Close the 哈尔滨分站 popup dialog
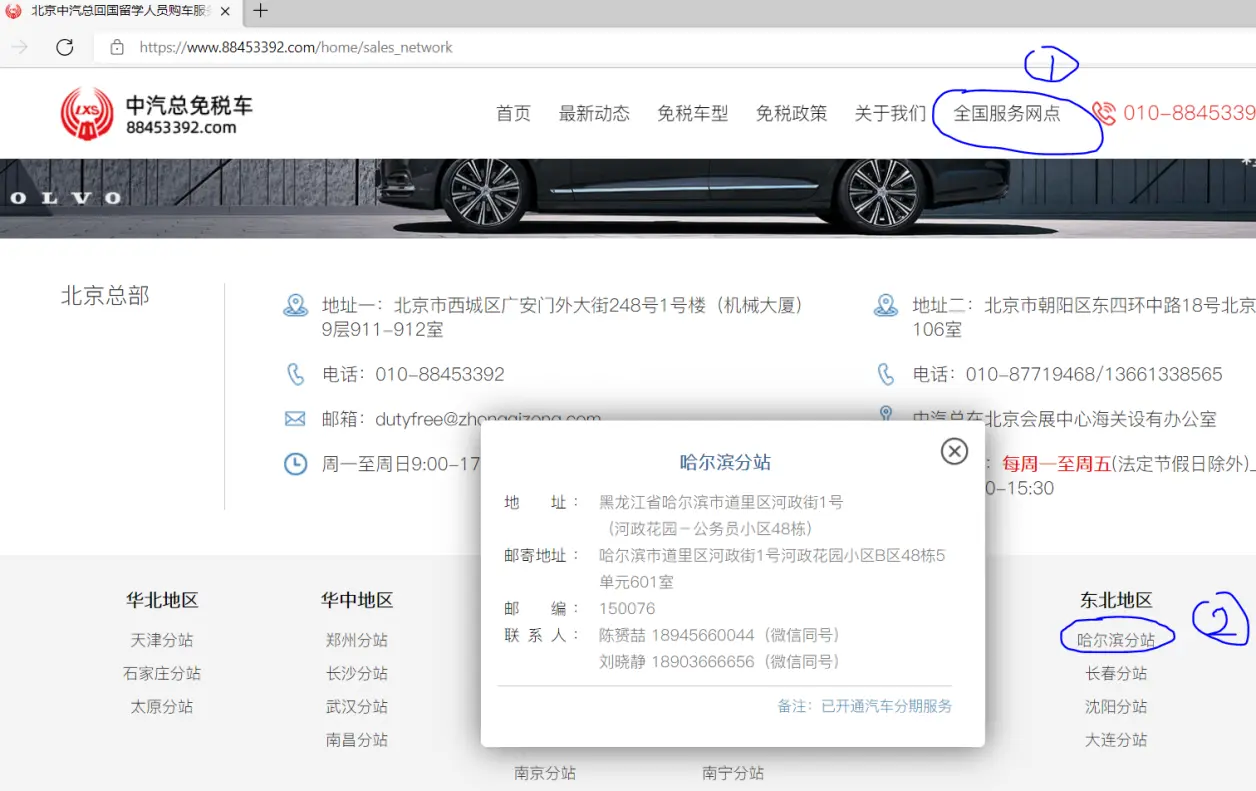 [x=954, y=451]
